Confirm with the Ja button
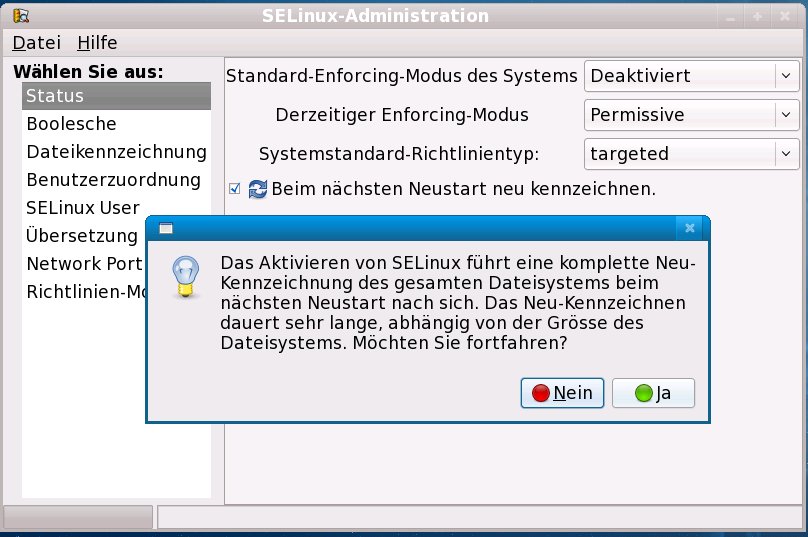The width and height of the screenshot is (808, 537). (x=653, y=393)
